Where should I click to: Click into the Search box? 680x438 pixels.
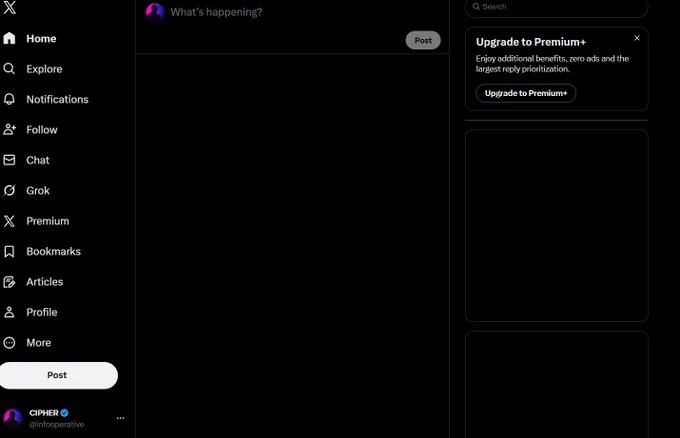556,7
